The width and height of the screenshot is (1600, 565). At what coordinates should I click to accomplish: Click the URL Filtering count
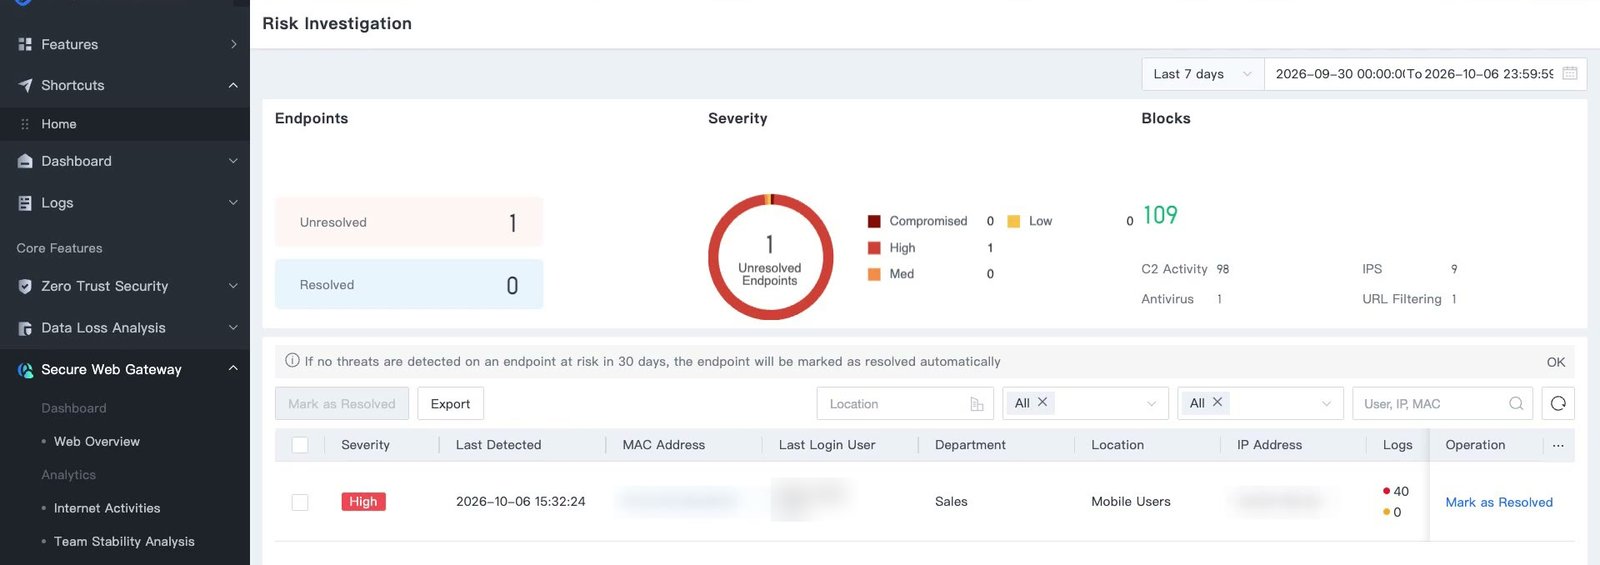point(1454,299)
